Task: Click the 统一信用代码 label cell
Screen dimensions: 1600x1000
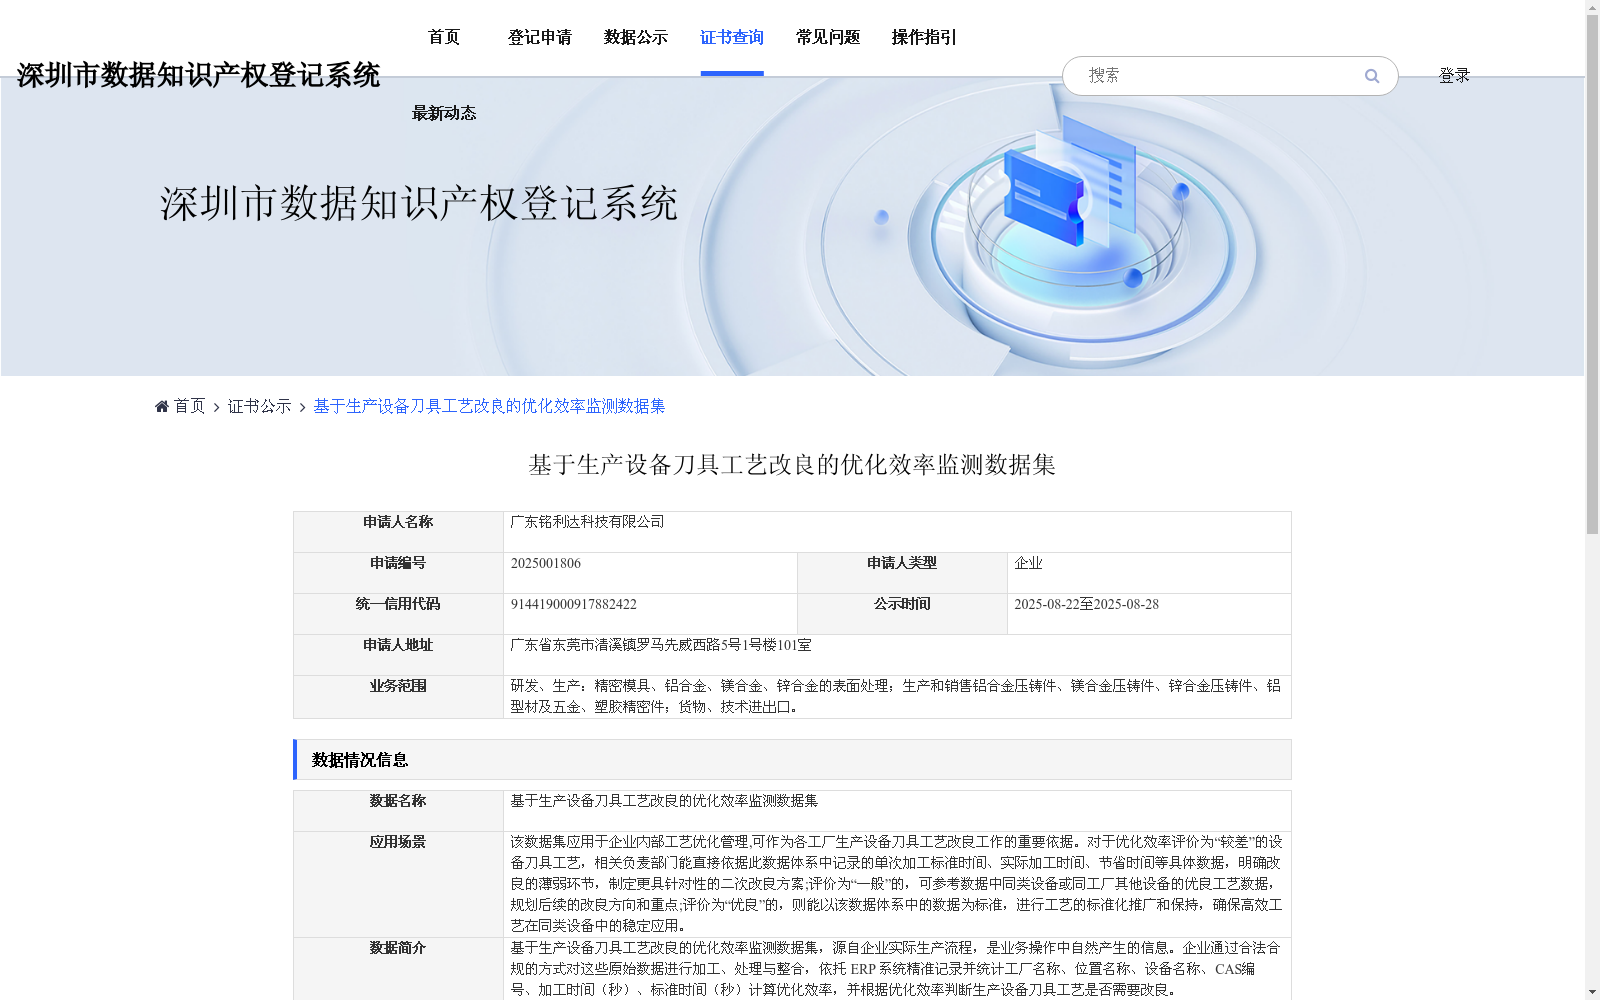Action: pyautogui.click(x=398, y=614)
